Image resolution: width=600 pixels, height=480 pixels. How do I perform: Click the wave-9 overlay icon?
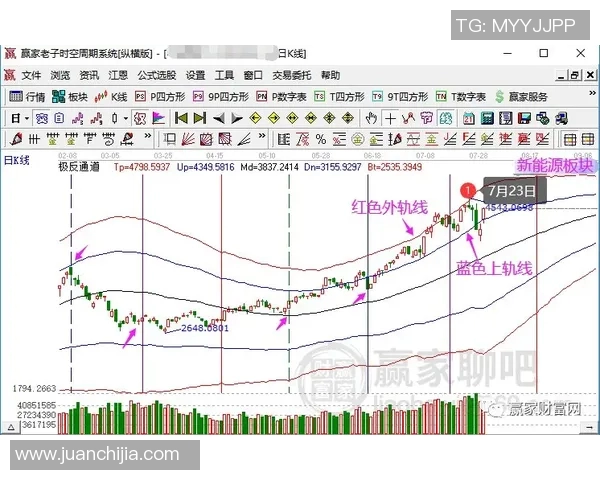(96, 119)
